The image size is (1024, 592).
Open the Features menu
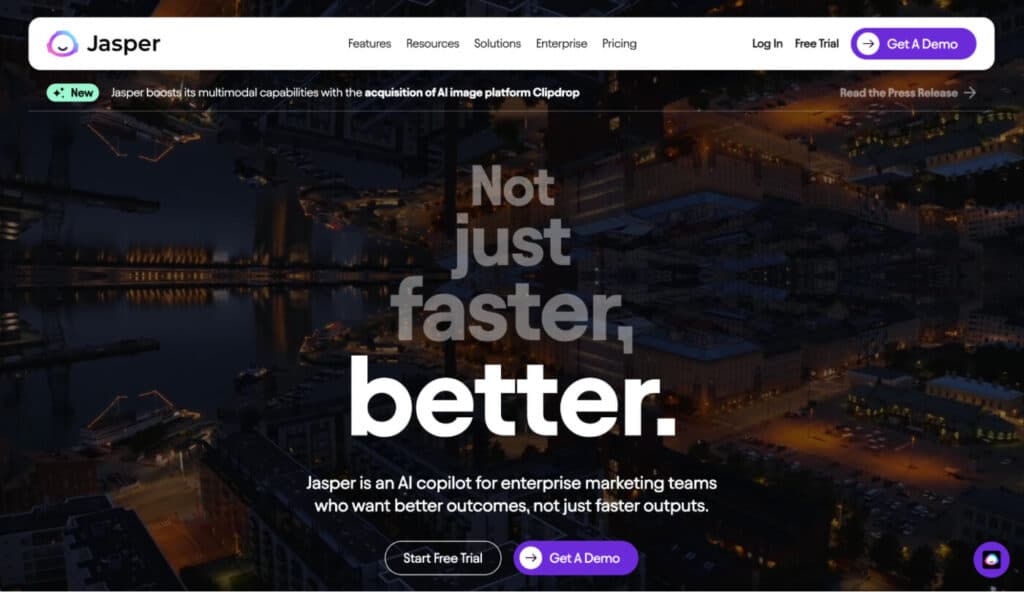(369, 44)
